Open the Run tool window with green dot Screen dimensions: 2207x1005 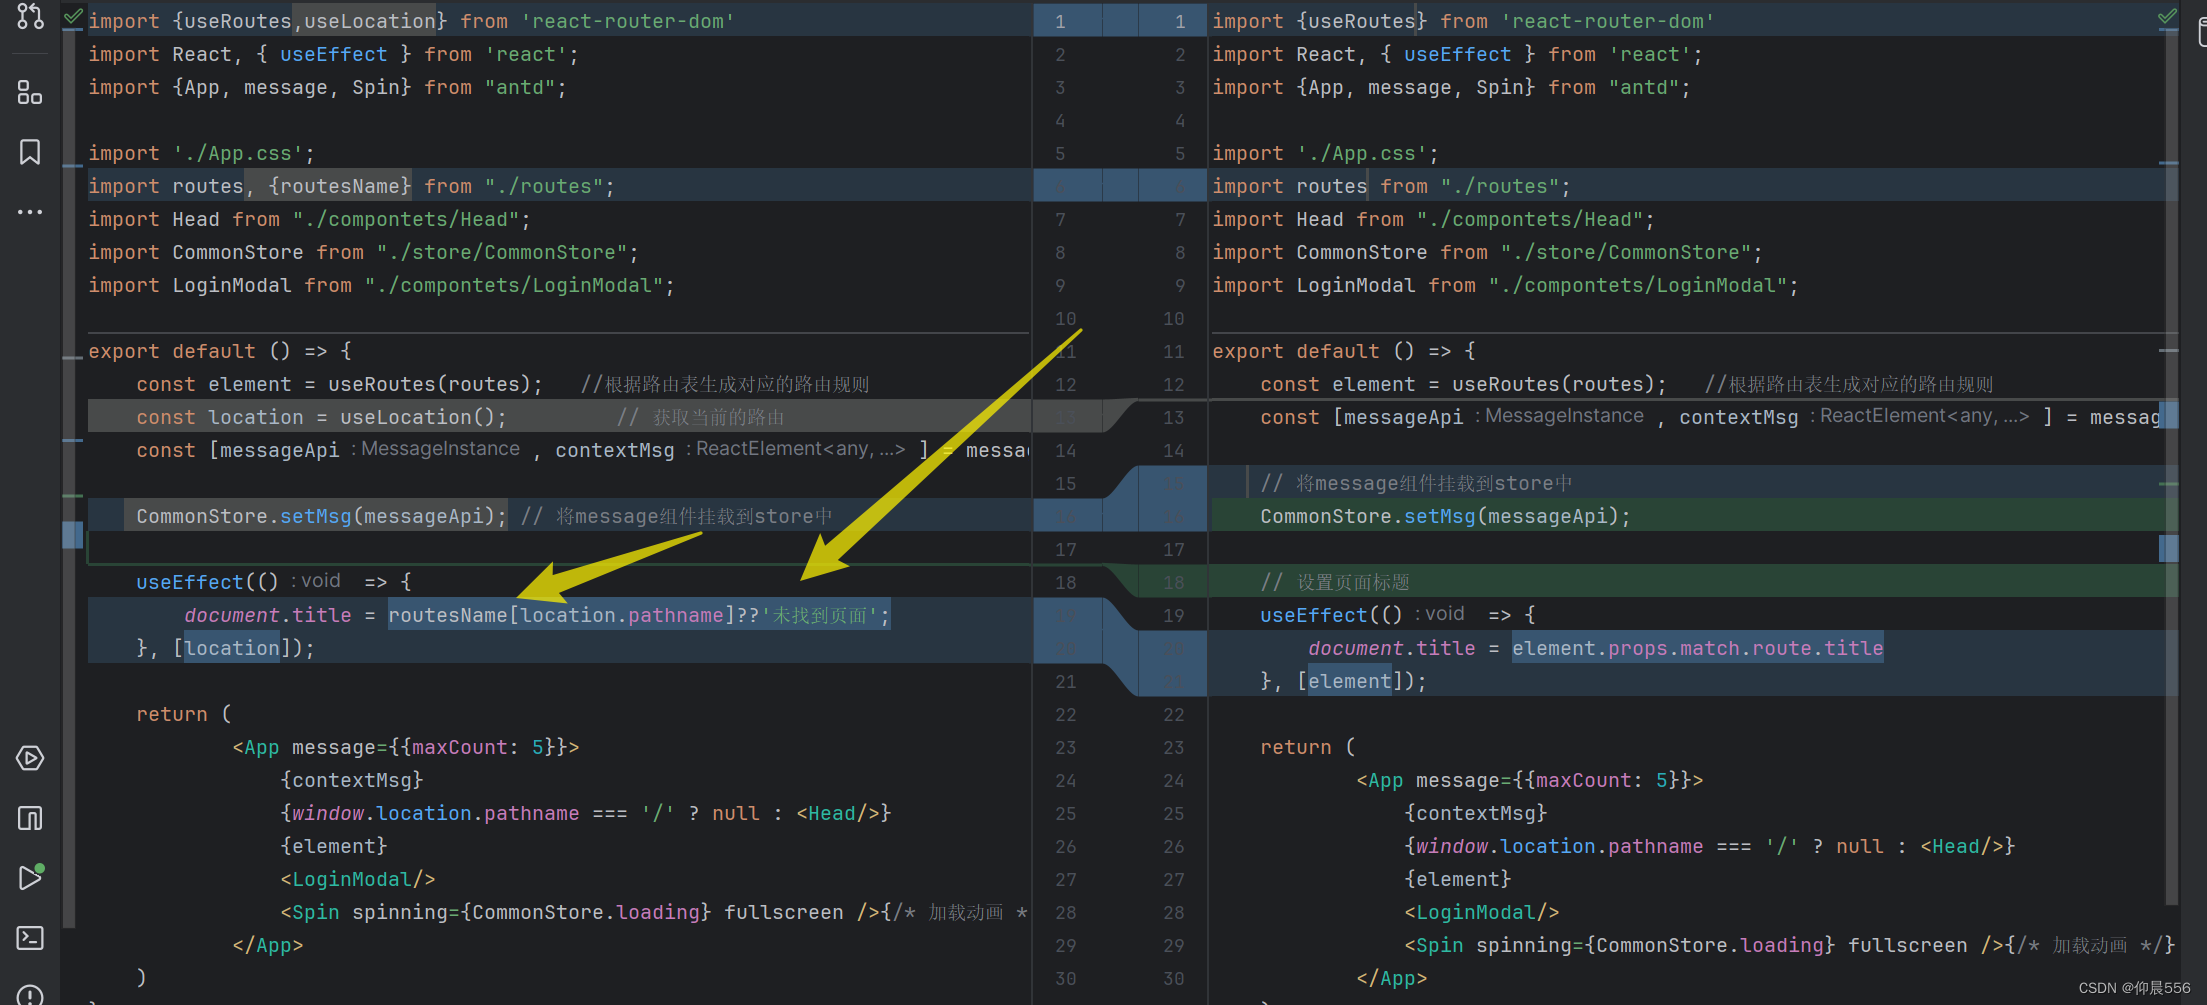click(x=30, y=877)
